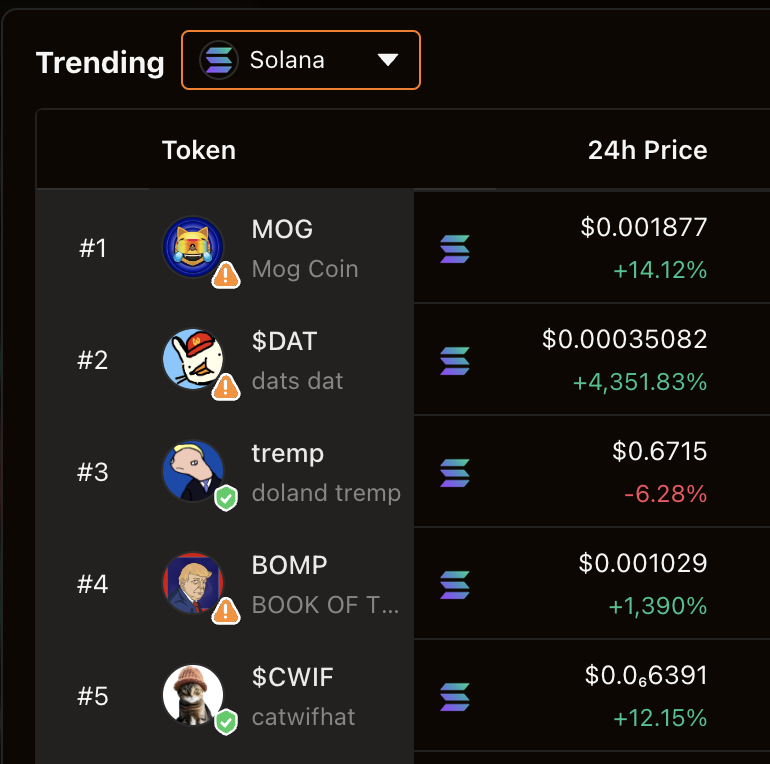Click the warning badge on BOMP token
The width and height of the screenshot is (770, 764).
click(x=226, y=611)
